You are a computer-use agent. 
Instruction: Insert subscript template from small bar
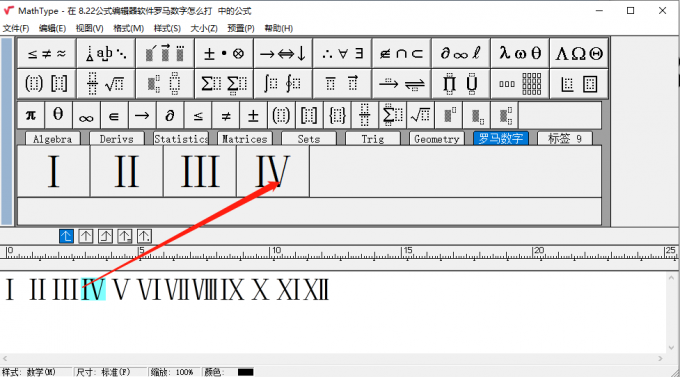pos(476,115)
